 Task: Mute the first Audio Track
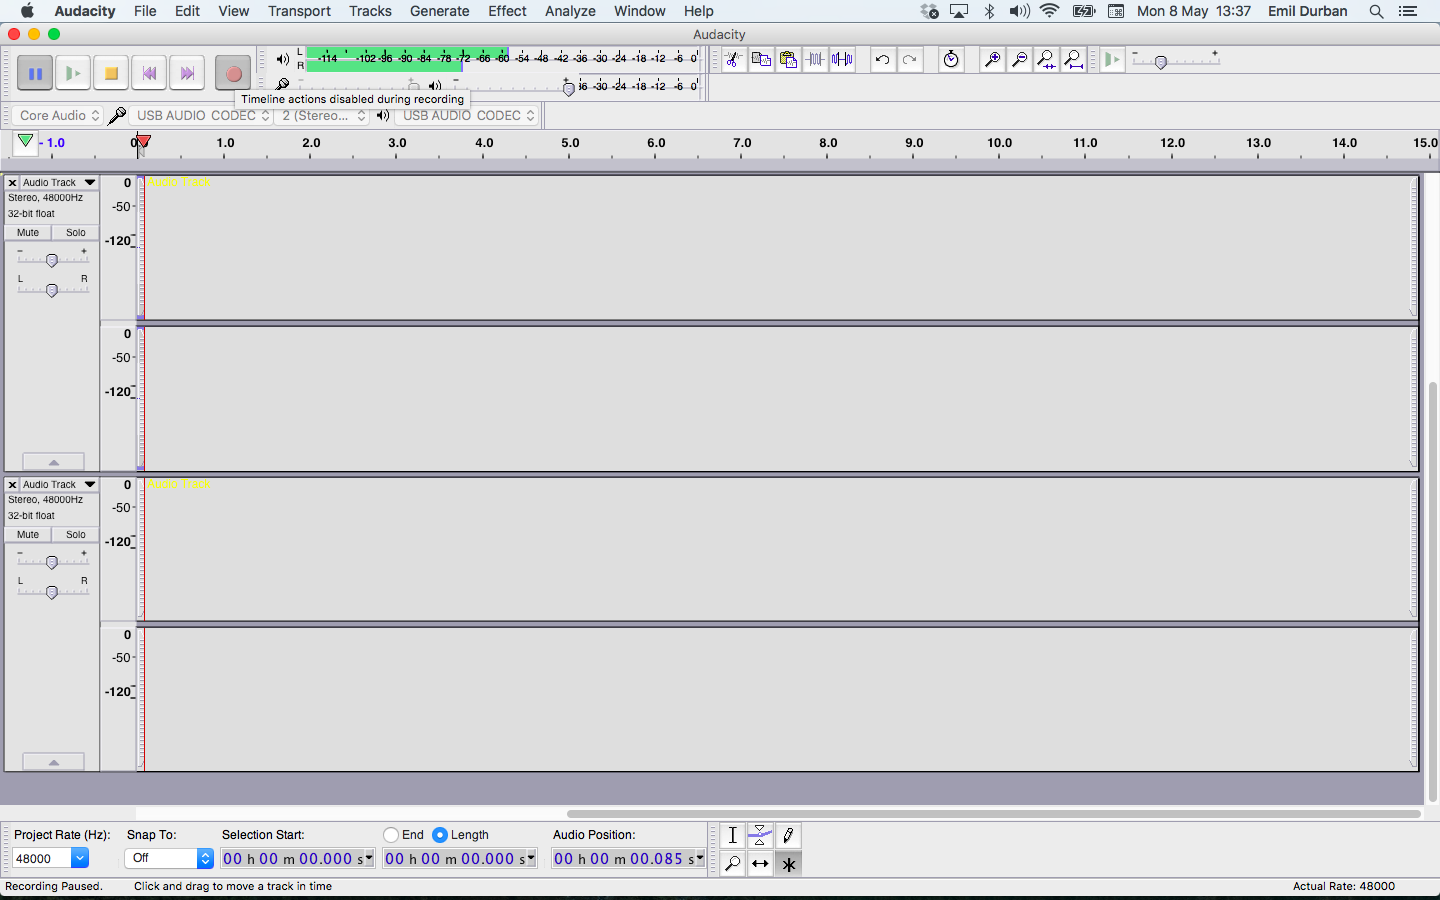[28, 232]
